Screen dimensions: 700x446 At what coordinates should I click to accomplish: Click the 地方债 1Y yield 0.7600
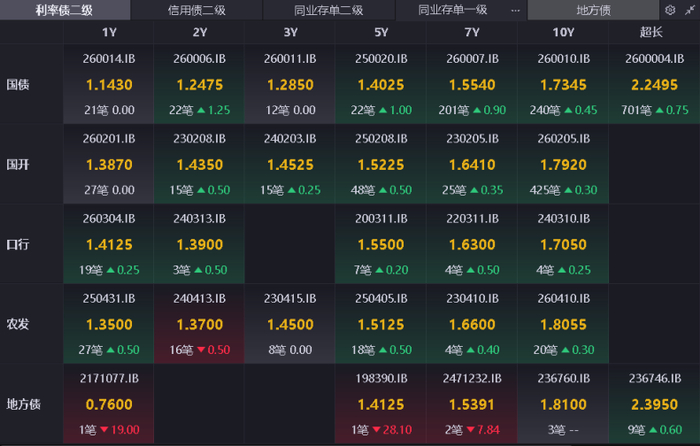109,404
